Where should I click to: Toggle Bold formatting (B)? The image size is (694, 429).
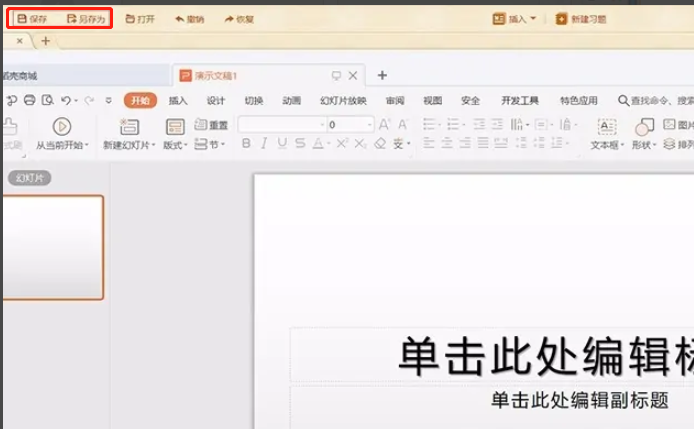click(x=246, y=144)
